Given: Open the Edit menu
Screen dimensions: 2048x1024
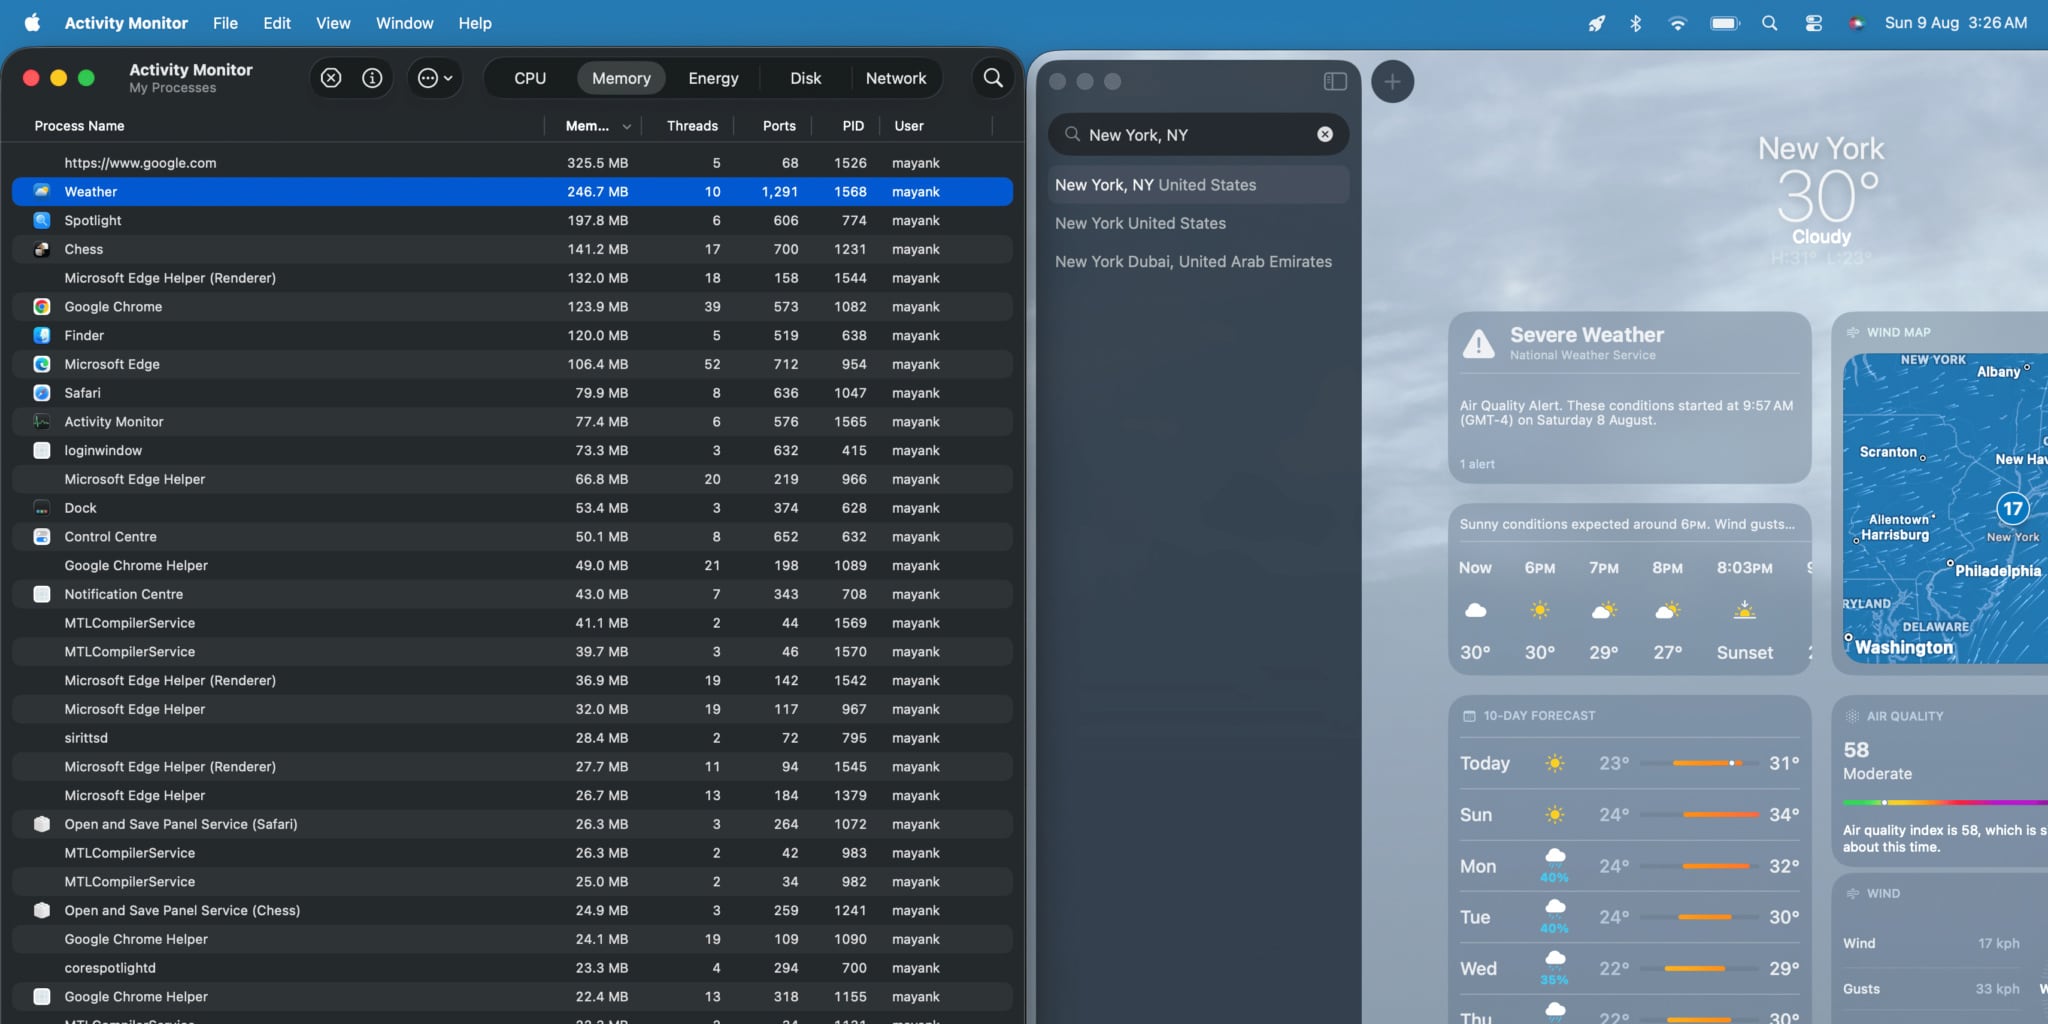Looking at the screenshot, I should click(277, 23).
